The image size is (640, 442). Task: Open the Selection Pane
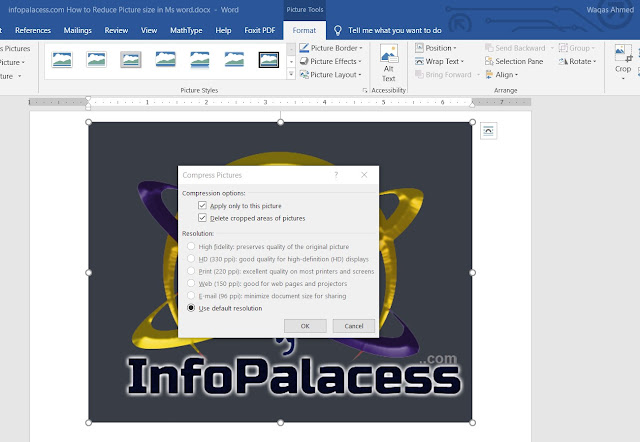tap(514, 61)
